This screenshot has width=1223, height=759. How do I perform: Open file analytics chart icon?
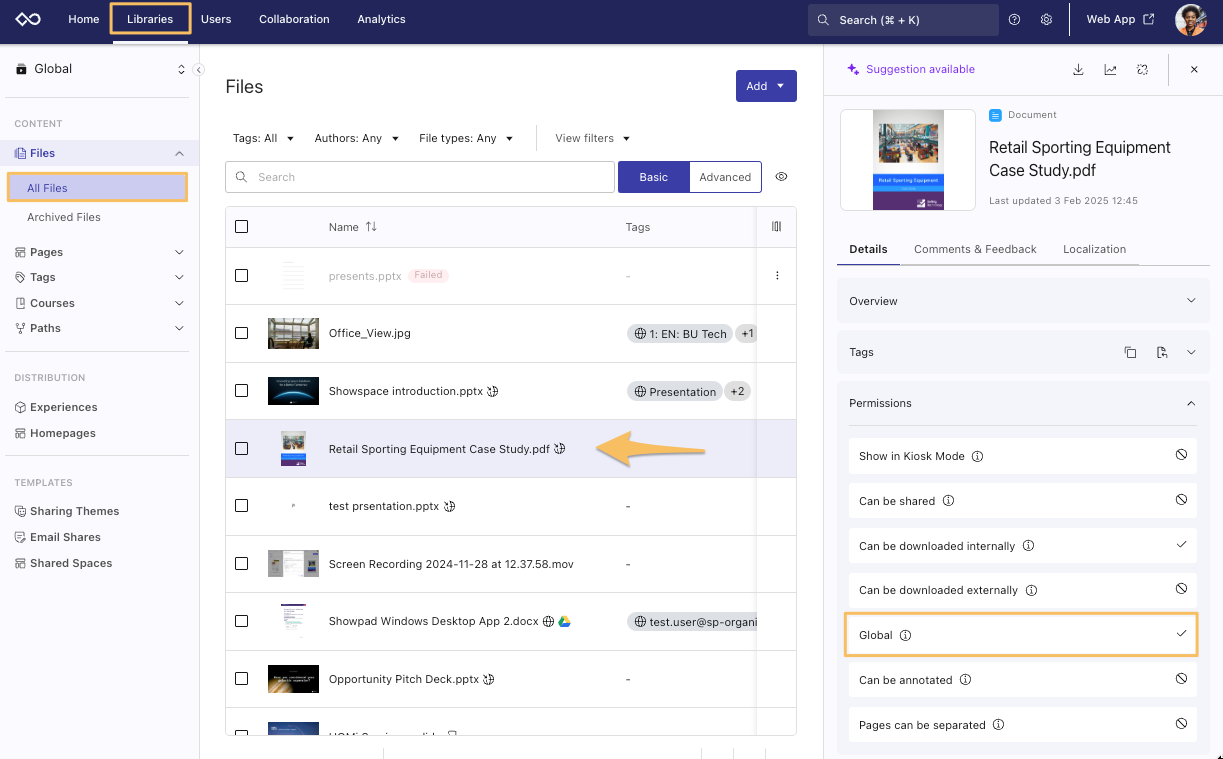pyautogui.click(x=1110, y=70)
